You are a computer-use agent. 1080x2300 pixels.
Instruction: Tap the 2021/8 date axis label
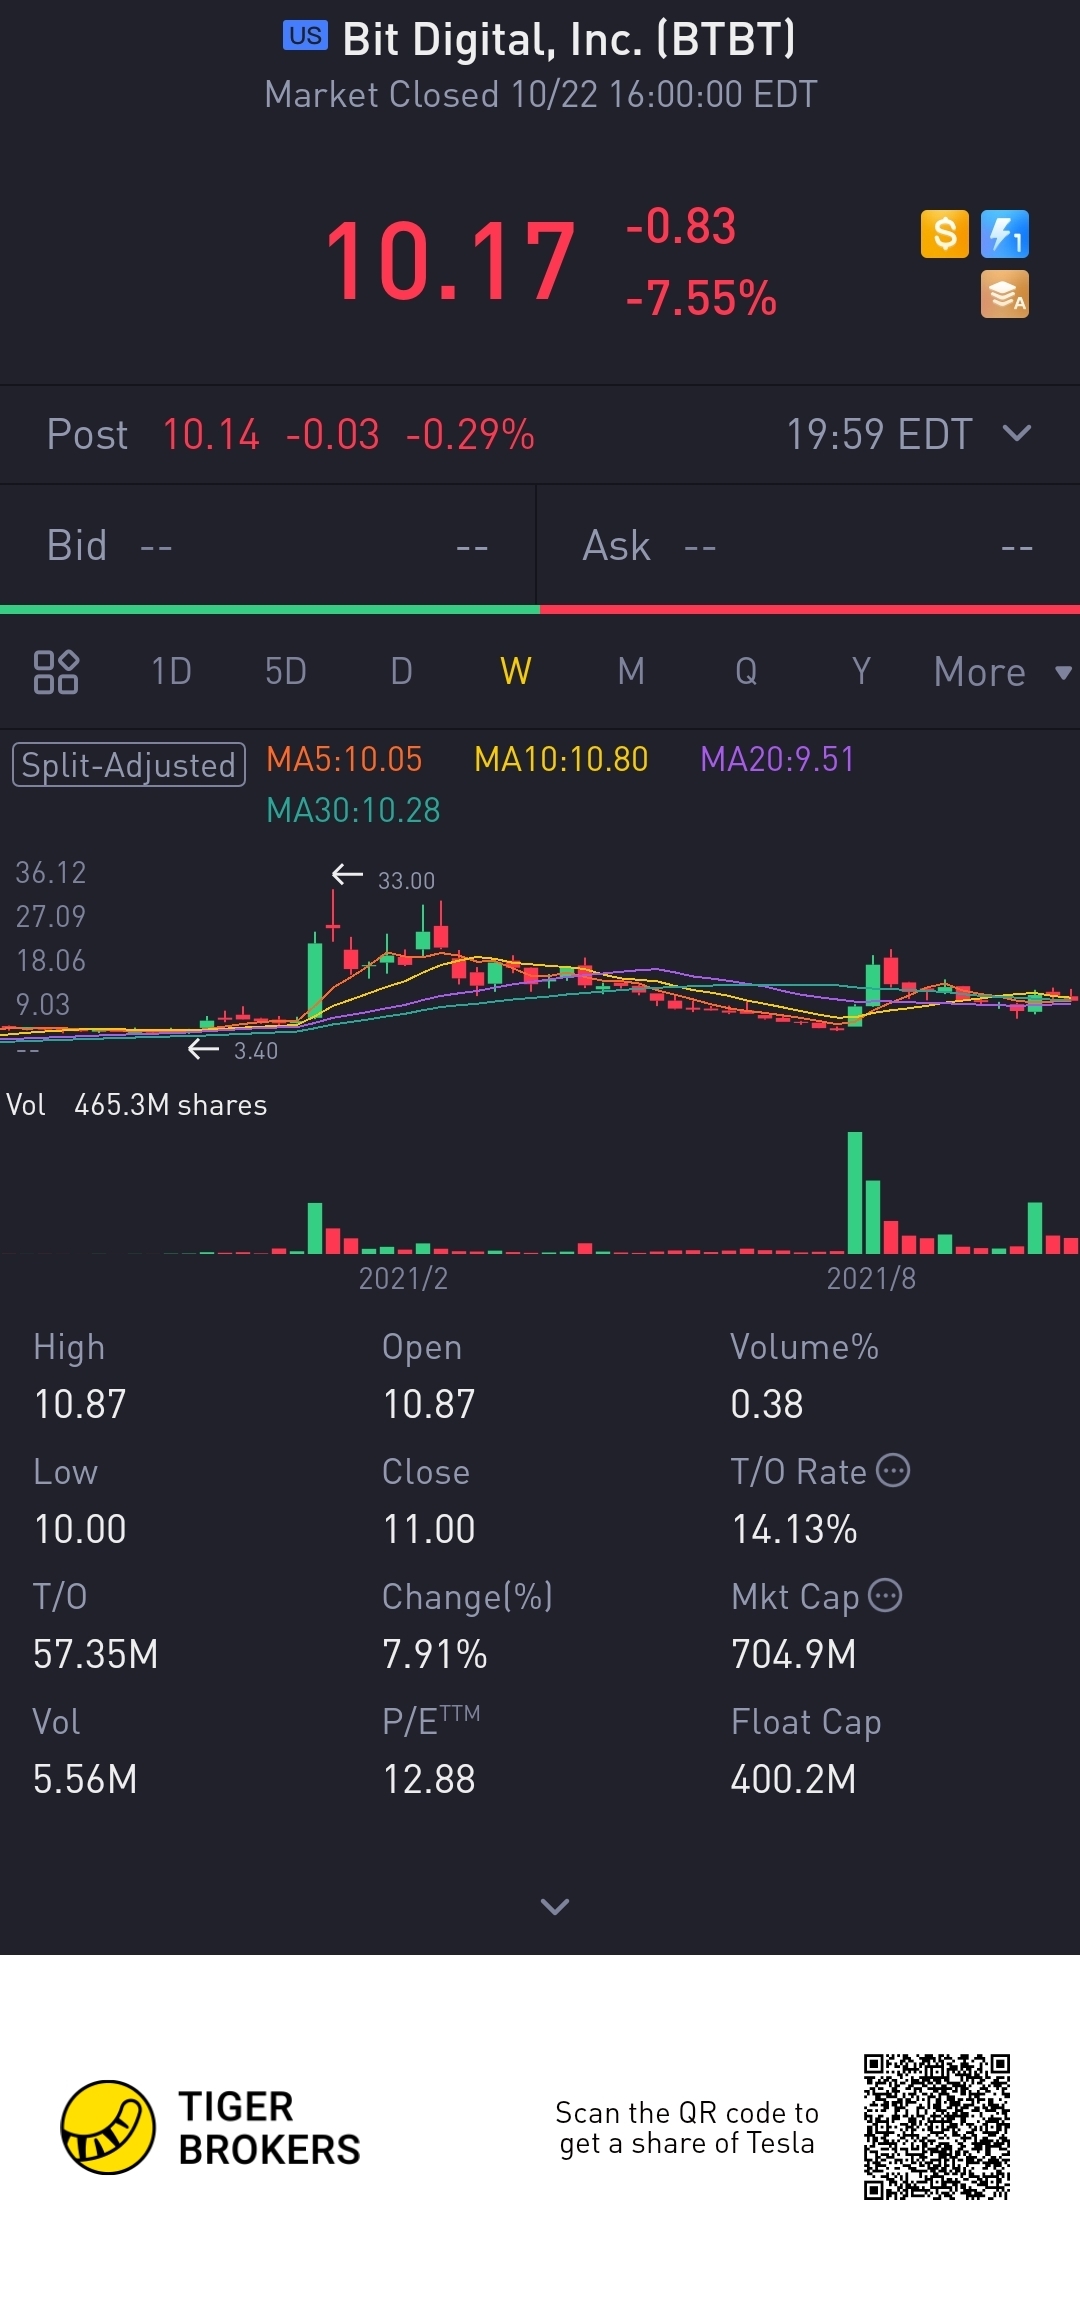[x=871, y=1278]
